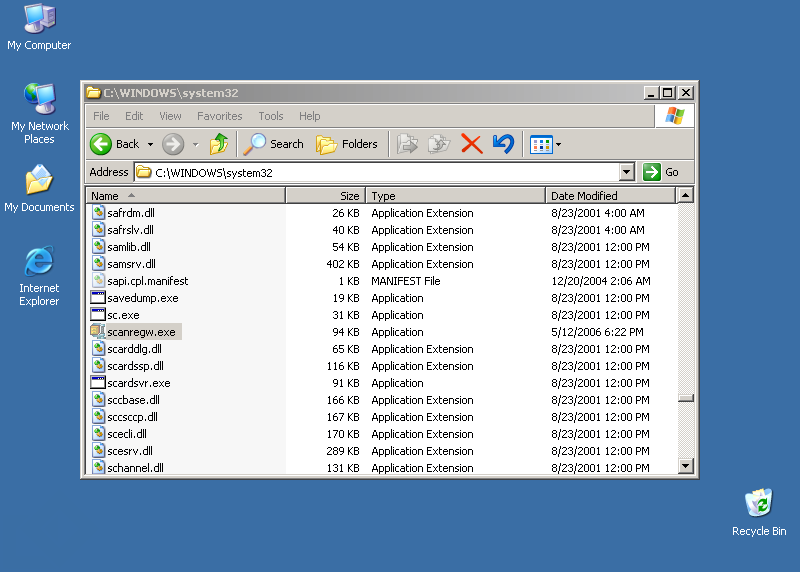800x572 pixels.
Task: Delete selection using red X icon
Action: click(471, 144)
